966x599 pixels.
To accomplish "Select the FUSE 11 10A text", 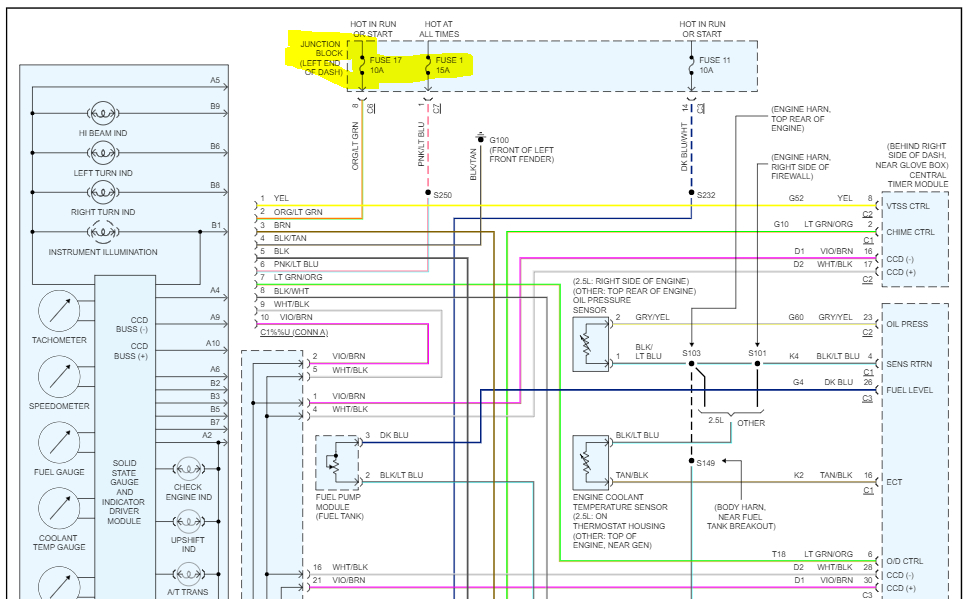I will click(715, 65).
